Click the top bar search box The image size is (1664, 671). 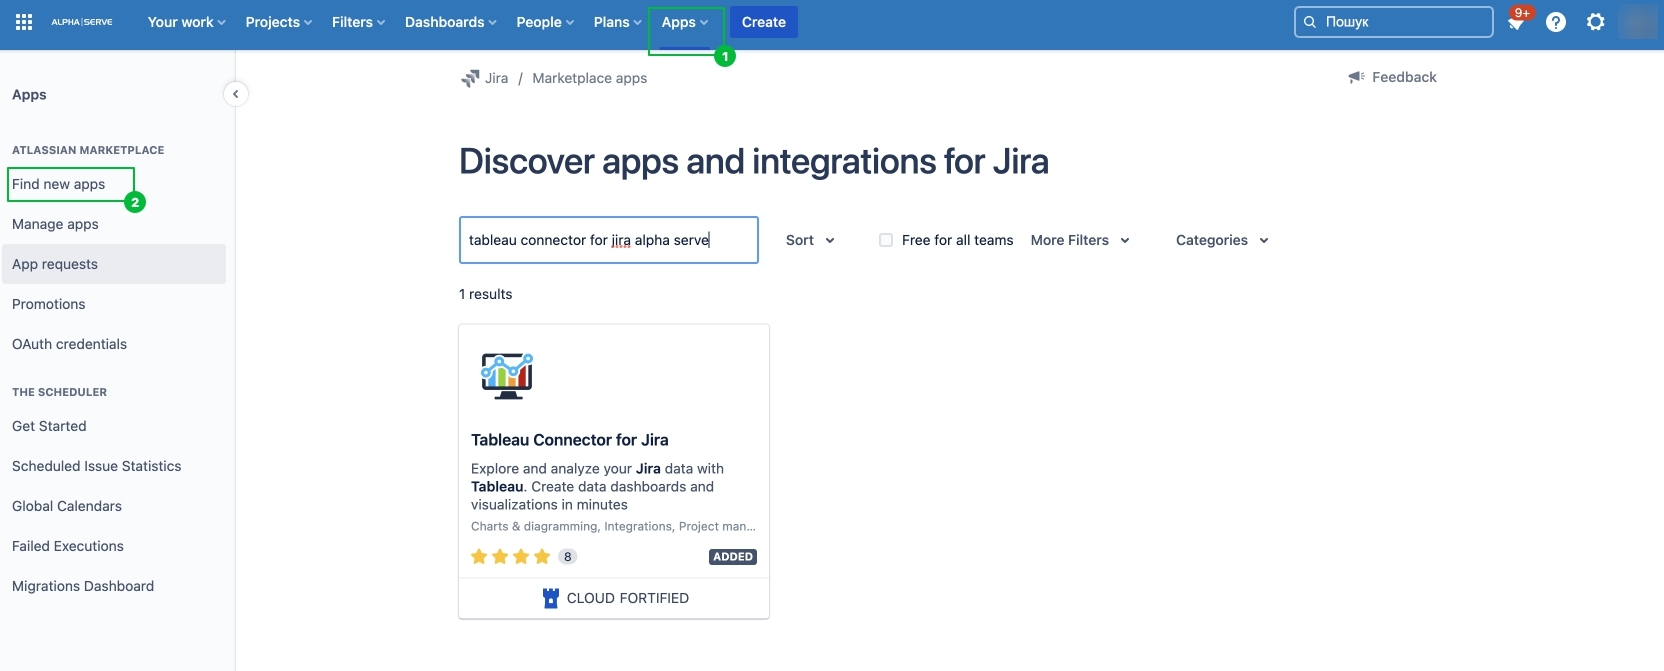point(1394,22)
